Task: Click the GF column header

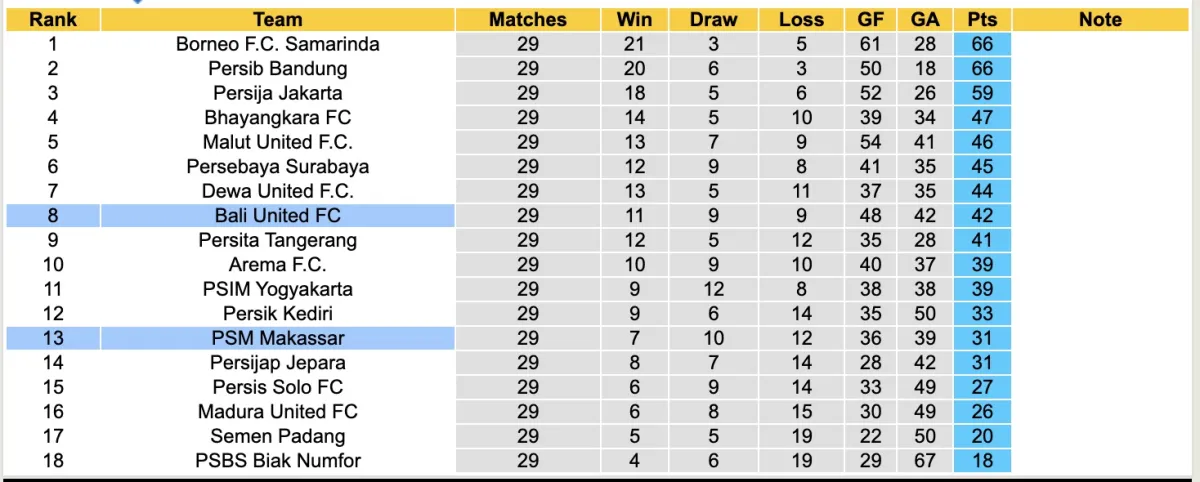Action: click(x=871, y=19)
